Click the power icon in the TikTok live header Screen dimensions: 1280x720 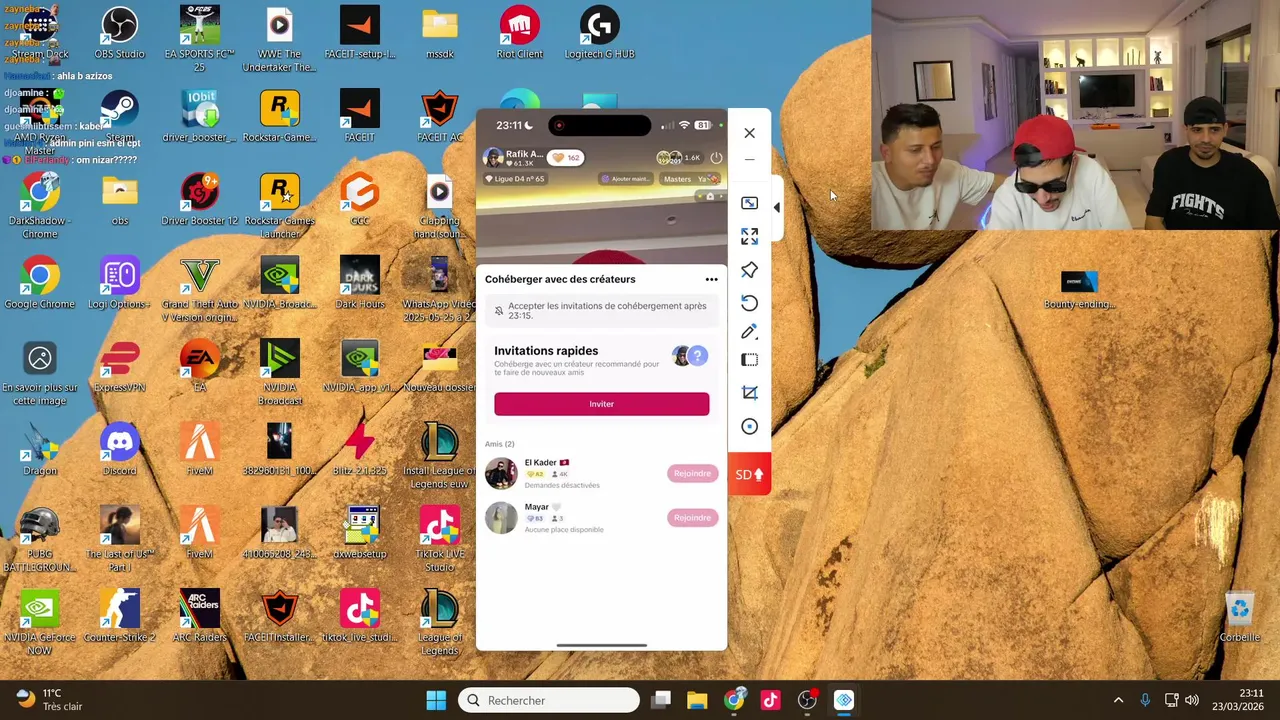716,158
